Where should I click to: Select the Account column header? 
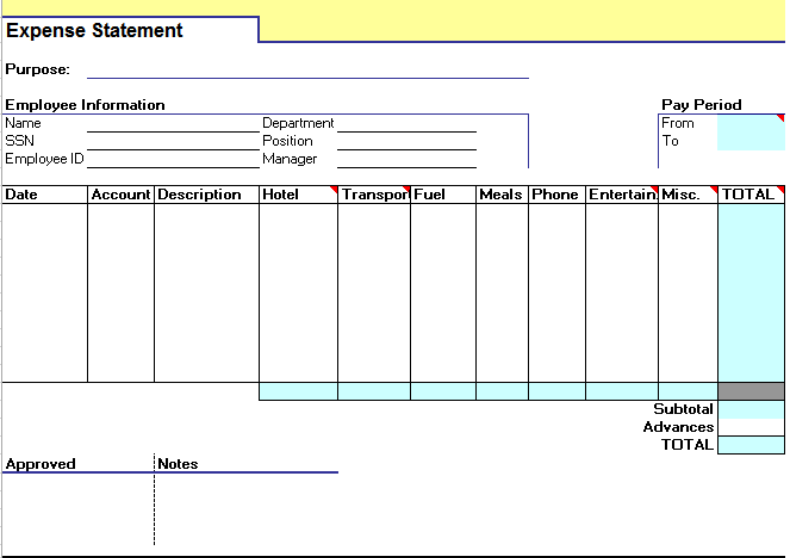(x=121, y=195)
